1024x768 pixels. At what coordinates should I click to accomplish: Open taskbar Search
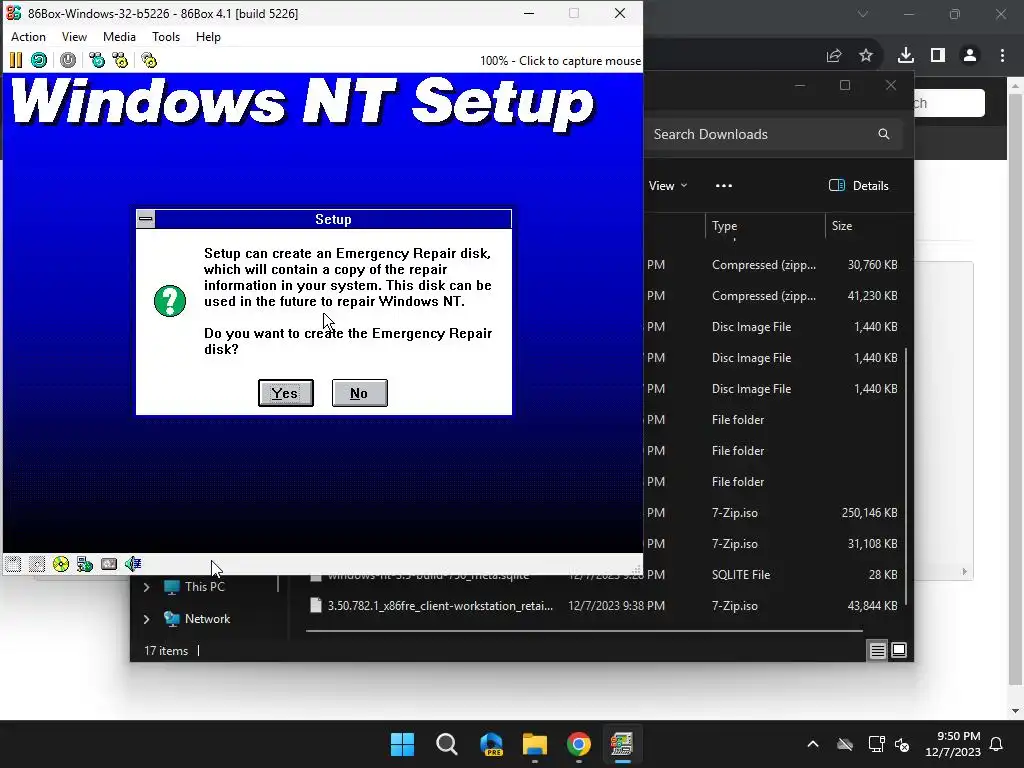[x=447, y=744]
